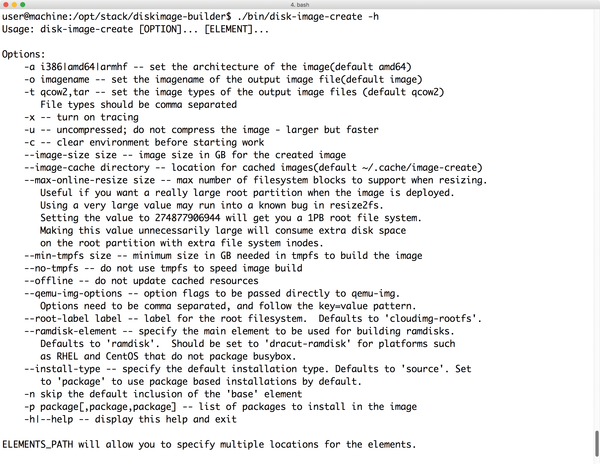Click the '--install-type' option flag
Screen dimensions: 600x464
point(62,369)
